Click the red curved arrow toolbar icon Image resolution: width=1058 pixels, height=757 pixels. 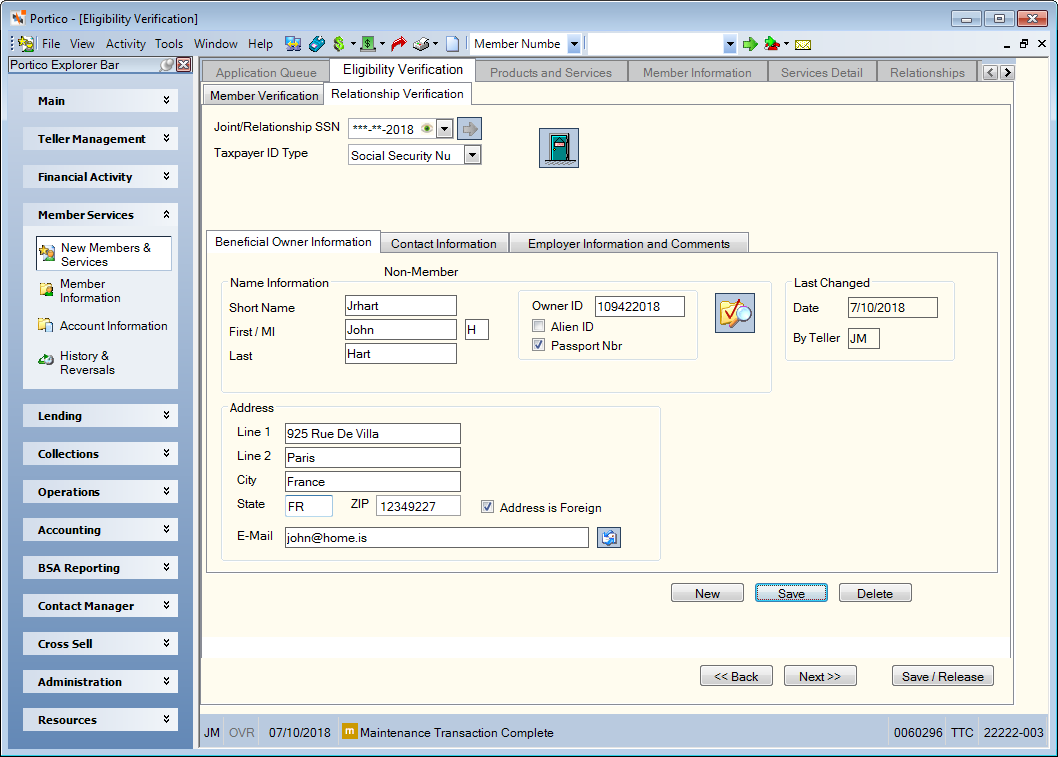pyautogui.click(x=399, y=45)
